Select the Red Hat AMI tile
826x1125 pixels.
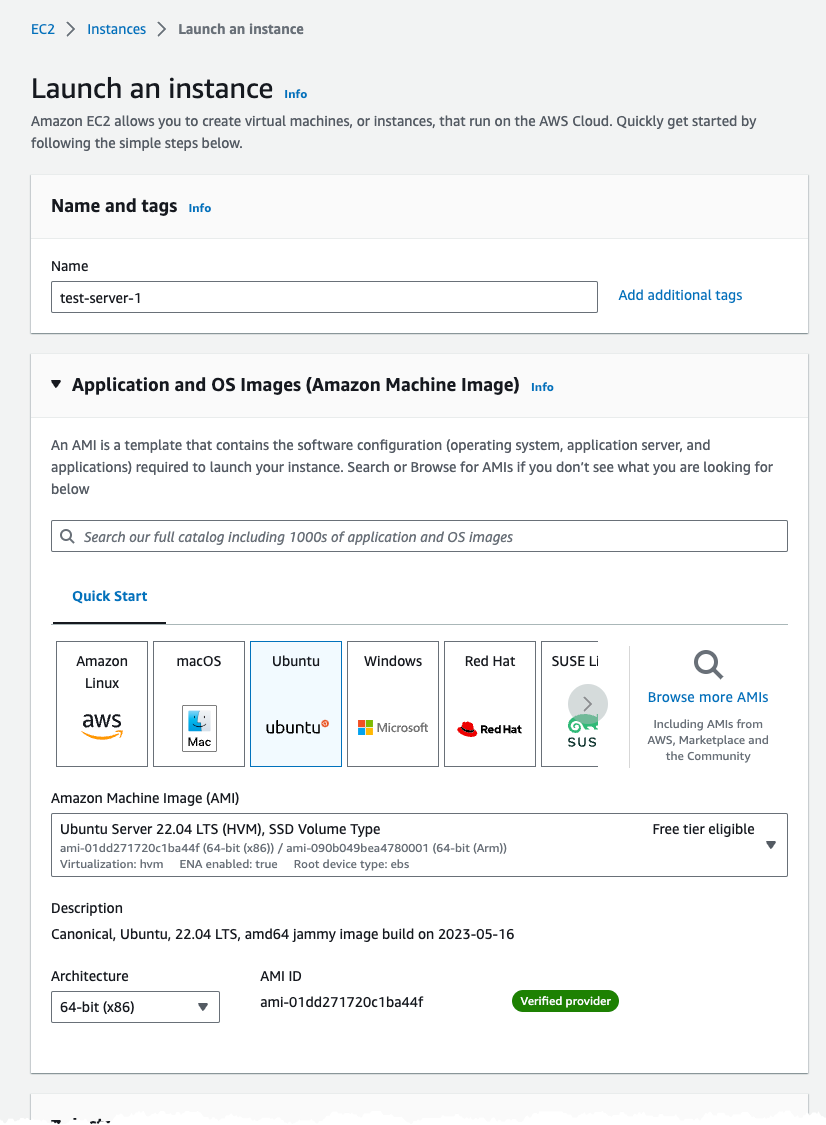(489, 704)
